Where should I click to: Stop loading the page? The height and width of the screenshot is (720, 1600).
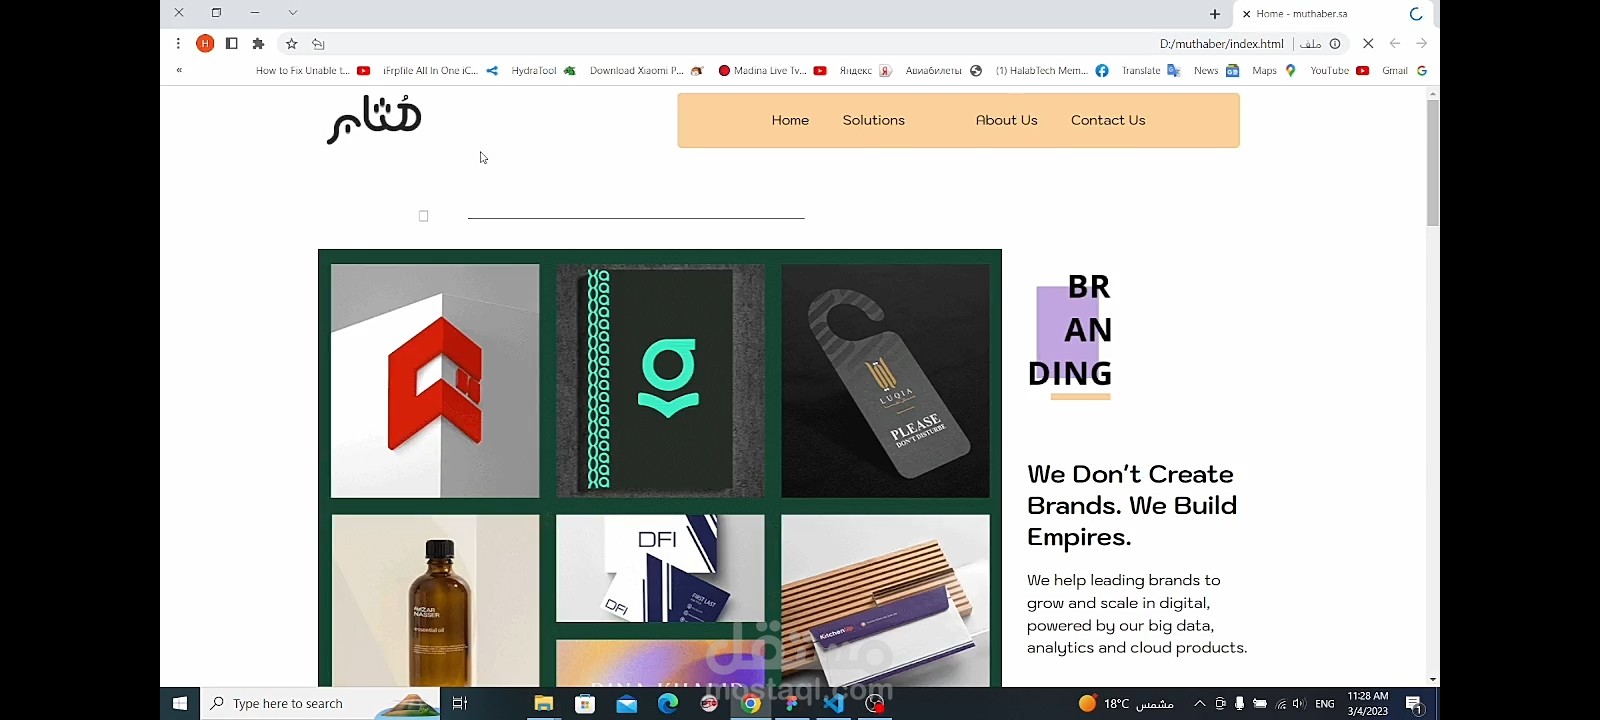(1368, 43)
